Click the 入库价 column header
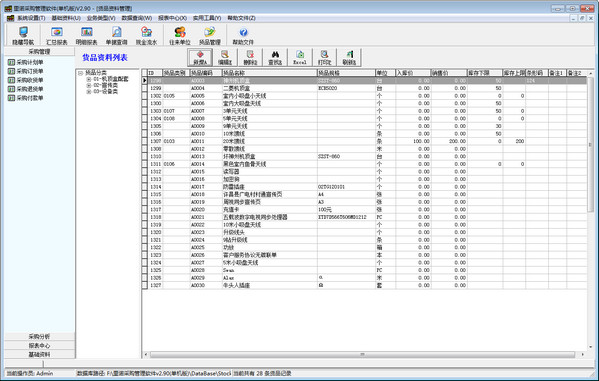The width and height of the screenshot is (599, 381). (413, 73)
